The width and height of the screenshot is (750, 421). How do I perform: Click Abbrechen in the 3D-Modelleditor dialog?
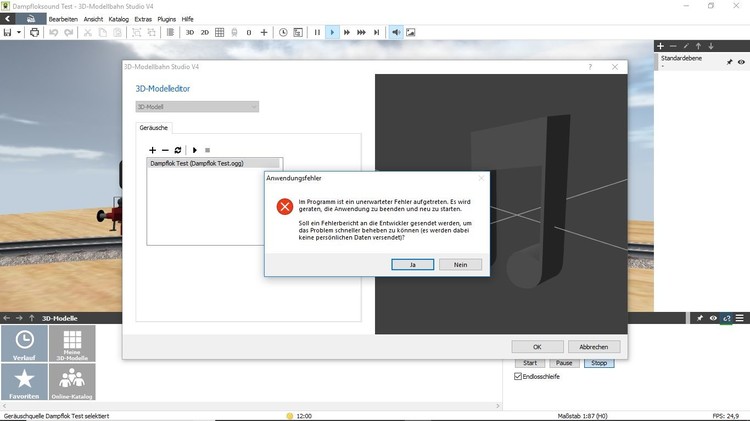pos(594,347)
